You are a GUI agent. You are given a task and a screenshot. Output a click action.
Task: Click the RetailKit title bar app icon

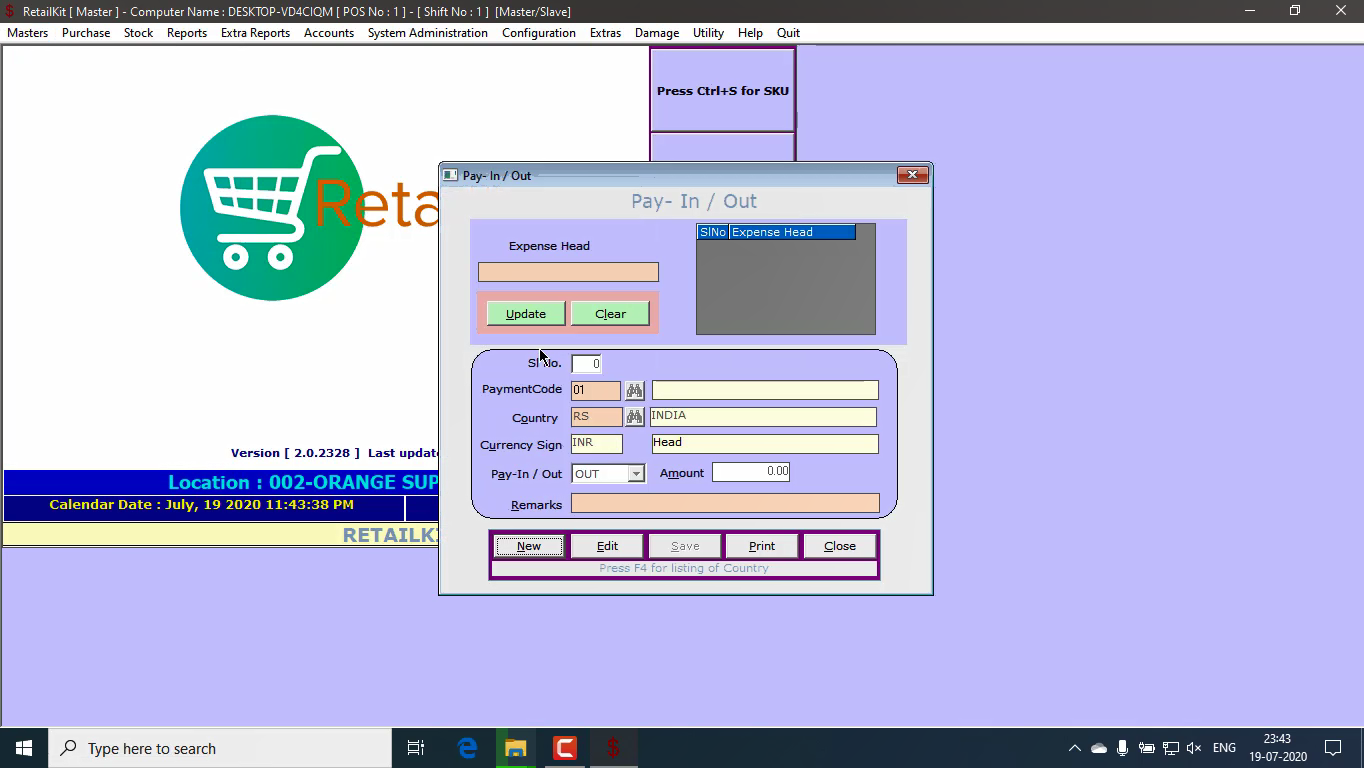10,11
